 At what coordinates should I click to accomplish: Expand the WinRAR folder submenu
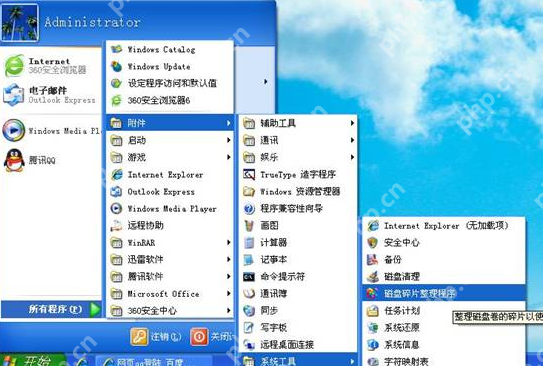coord(170,242)
